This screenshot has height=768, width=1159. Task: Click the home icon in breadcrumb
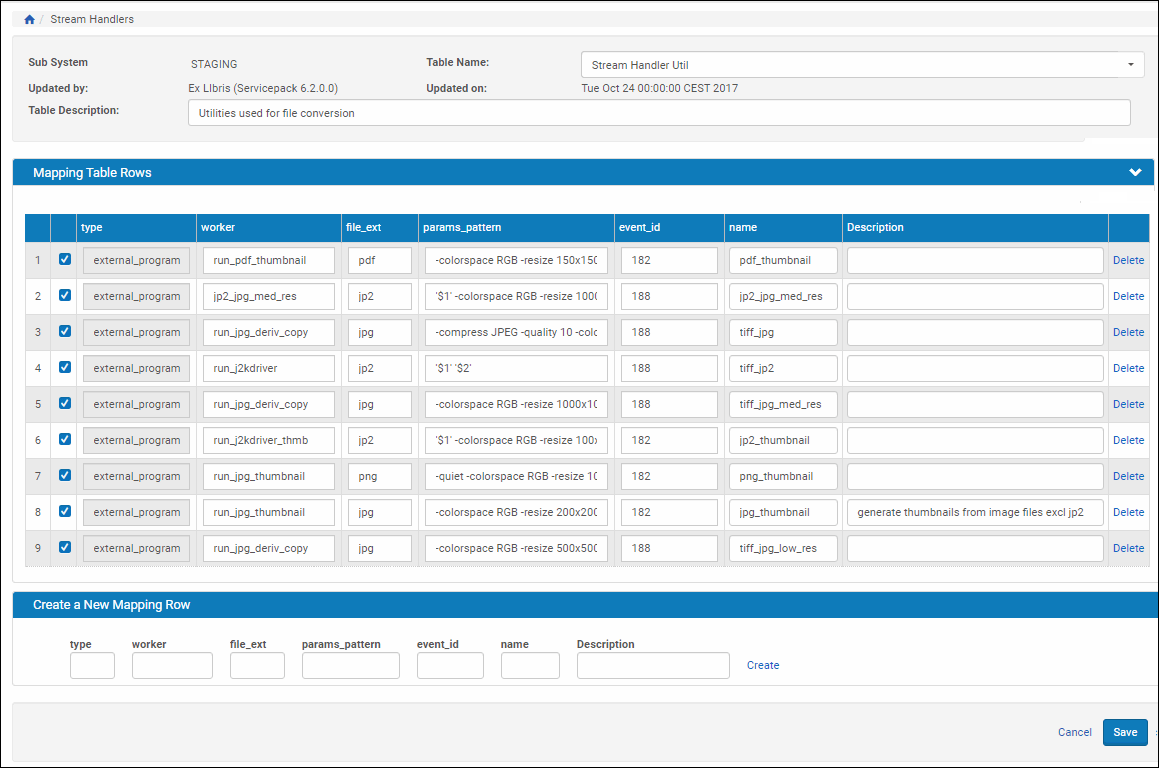pyautogui.click(x=30, y=19)
